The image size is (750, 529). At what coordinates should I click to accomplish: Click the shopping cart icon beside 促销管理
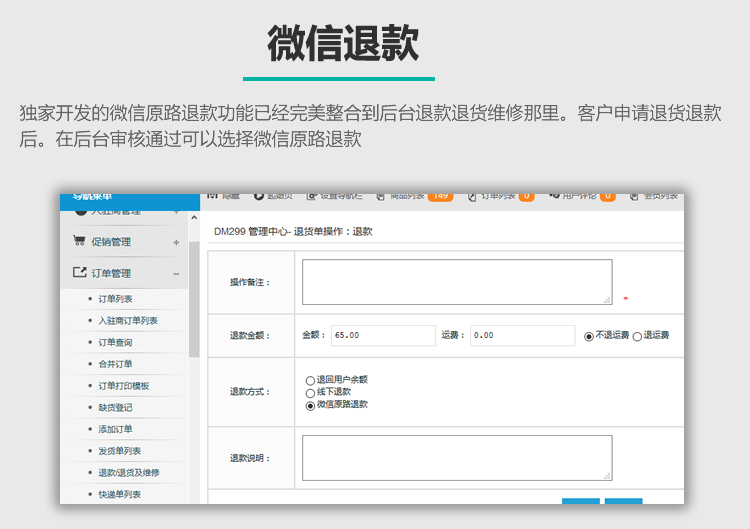(79, 241)
